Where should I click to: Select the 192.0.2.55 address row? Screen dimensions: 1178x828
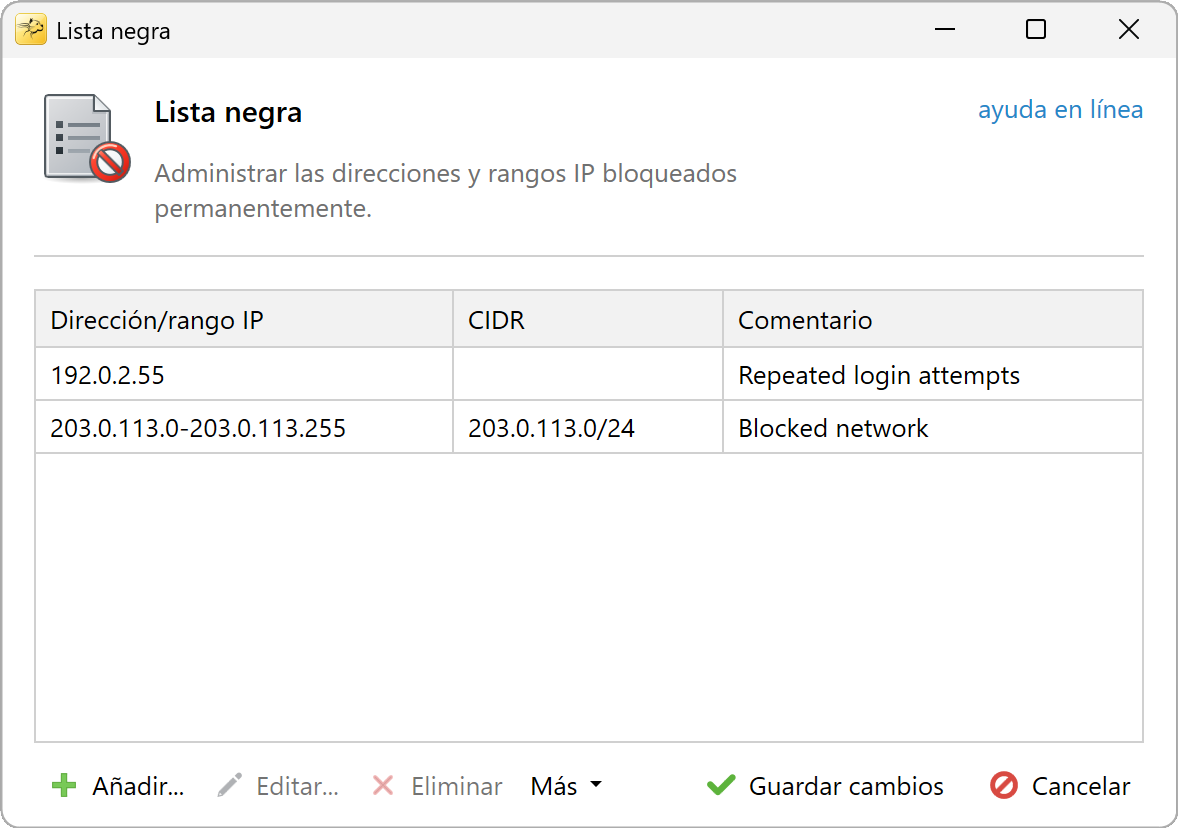[589, 374]
